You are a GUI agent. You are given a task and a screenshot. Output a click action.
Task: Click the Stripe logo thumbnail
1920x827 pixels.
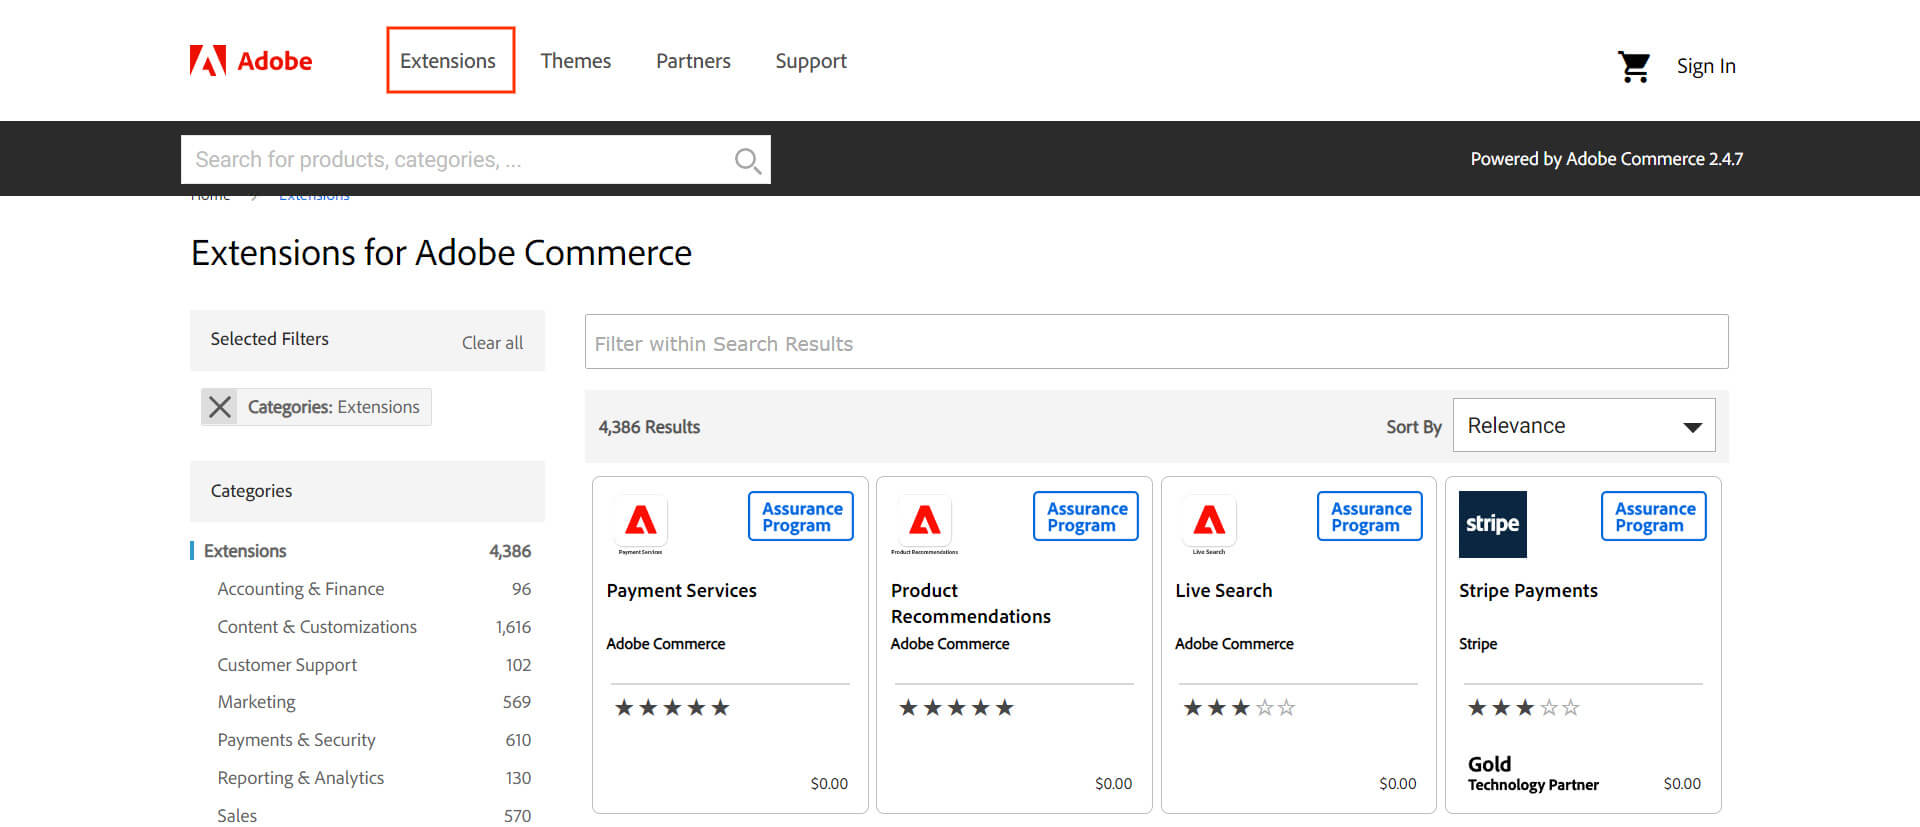click(1493, 524)
